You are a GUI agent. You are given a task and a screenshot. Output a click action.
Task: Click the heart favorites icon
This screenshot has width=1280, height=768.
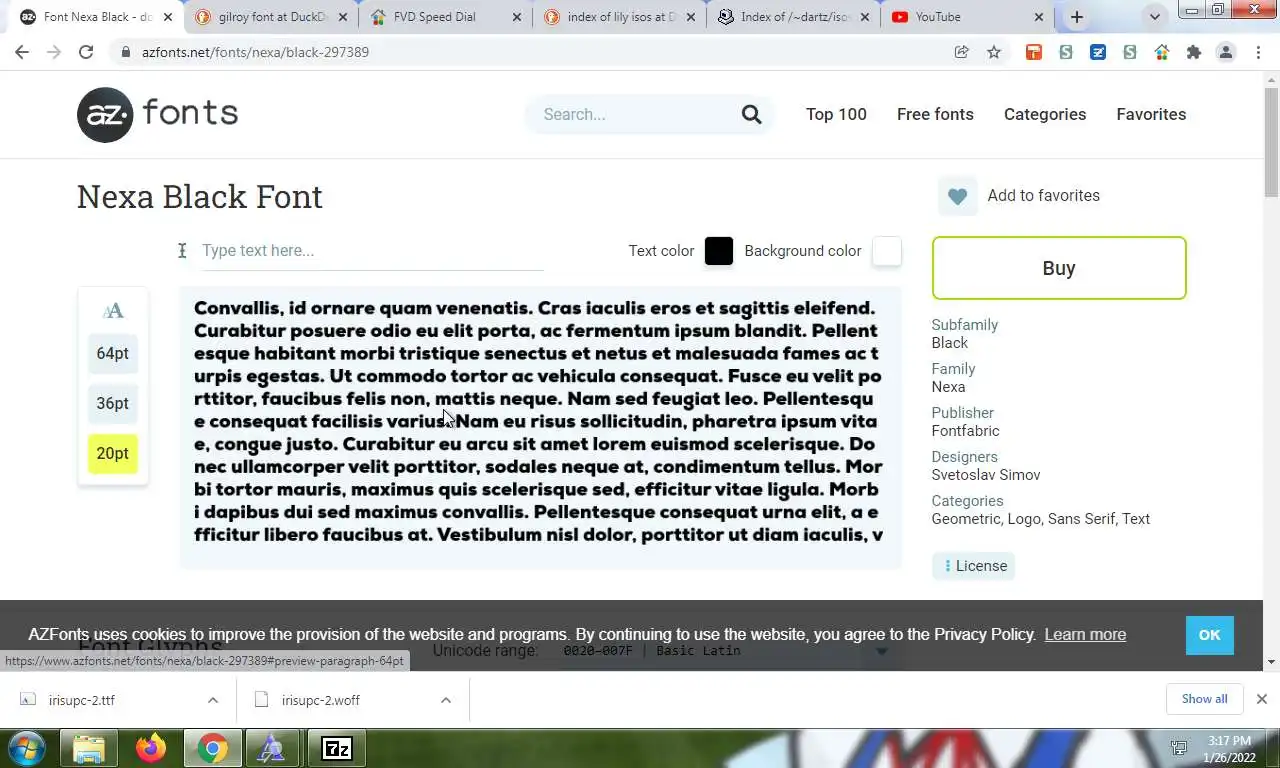pos(957,196)
